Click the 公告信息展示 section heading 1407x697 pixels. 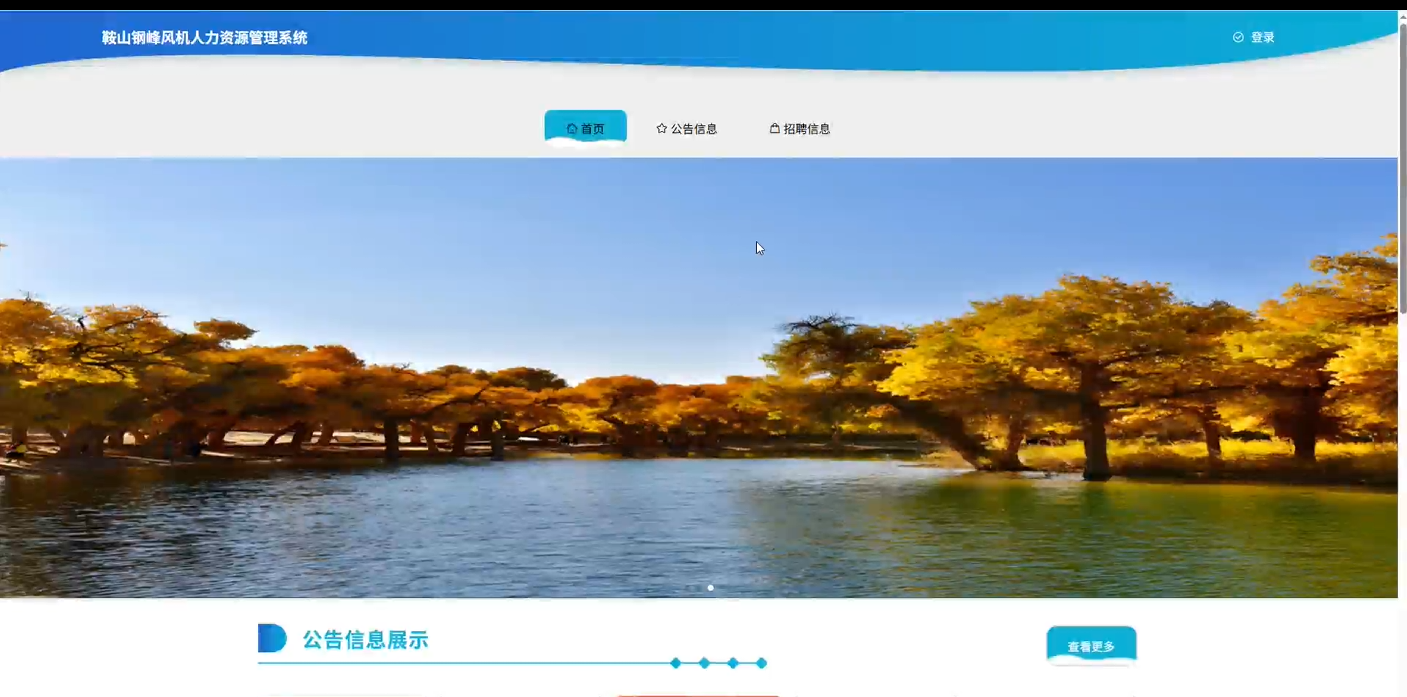tap(366, 640)
